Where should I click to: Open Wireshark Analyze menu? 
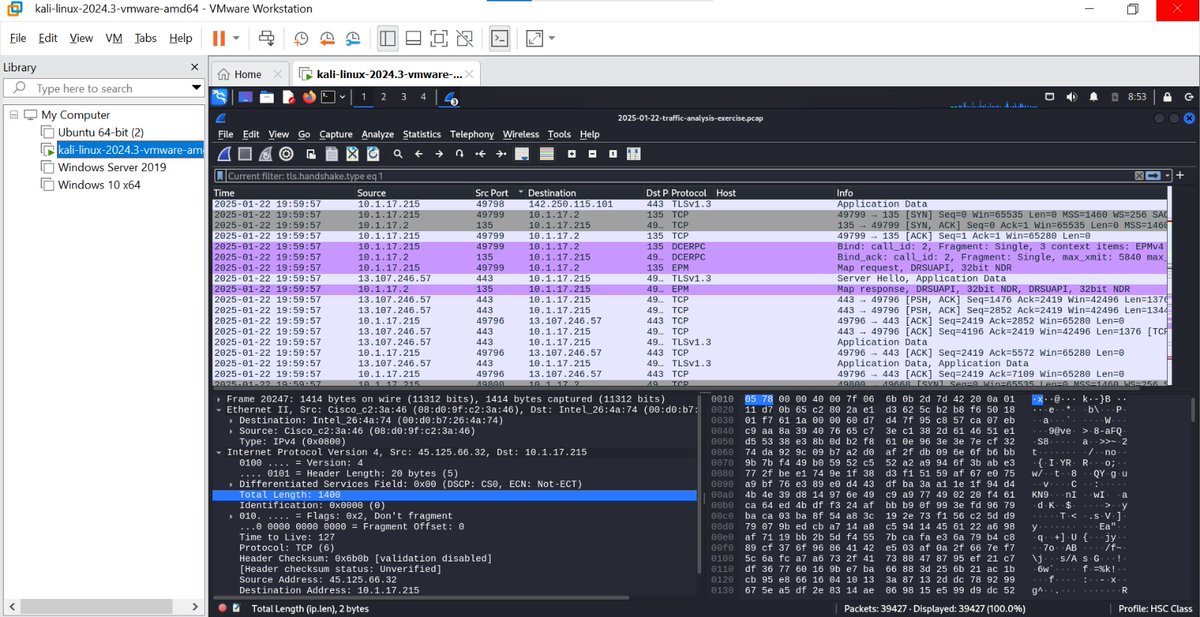point(378,134)
